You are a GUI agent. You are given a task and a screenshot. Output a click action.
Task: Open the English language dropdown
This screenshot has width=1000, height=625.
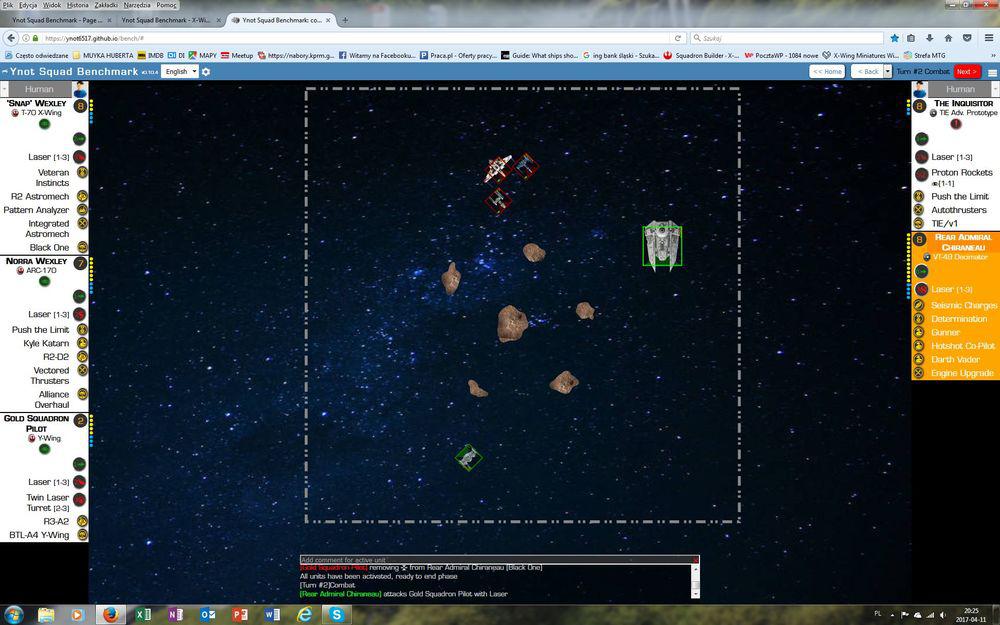(x=179, y=72)
